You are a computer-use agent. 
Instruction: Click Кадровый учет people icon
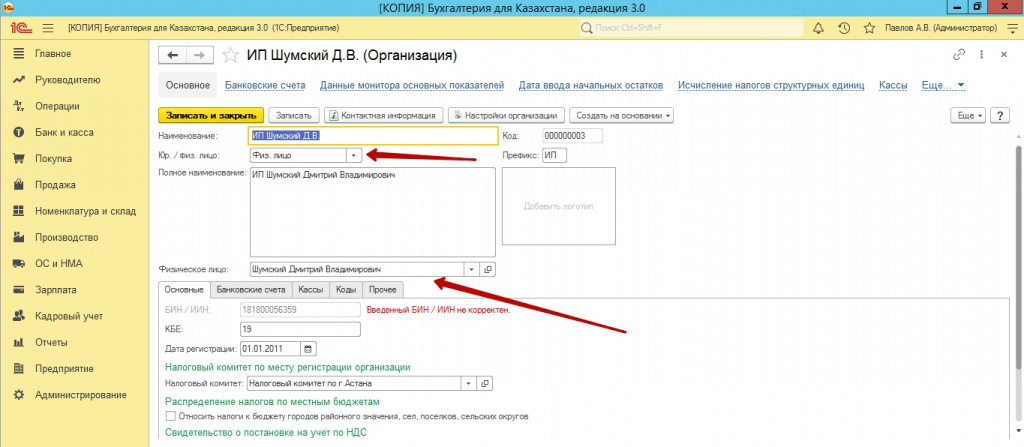pyautogui.click(x=19, y=316)
